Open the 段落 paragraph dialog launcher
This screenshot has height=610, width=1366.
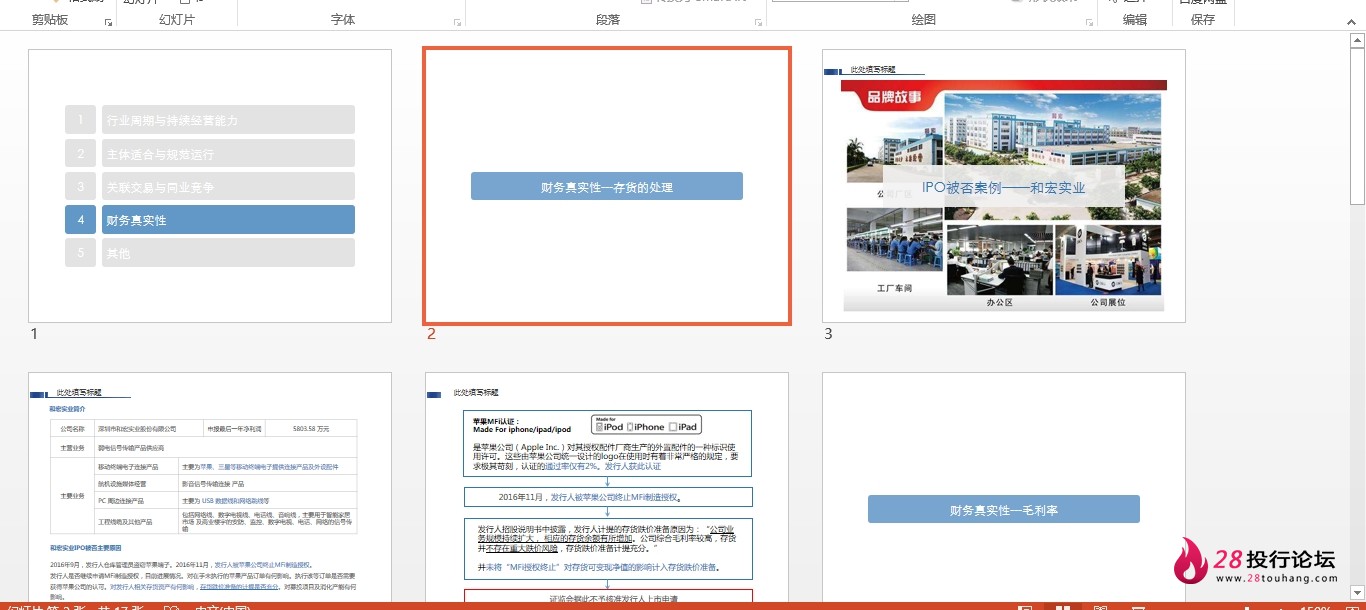coord(757,21)
